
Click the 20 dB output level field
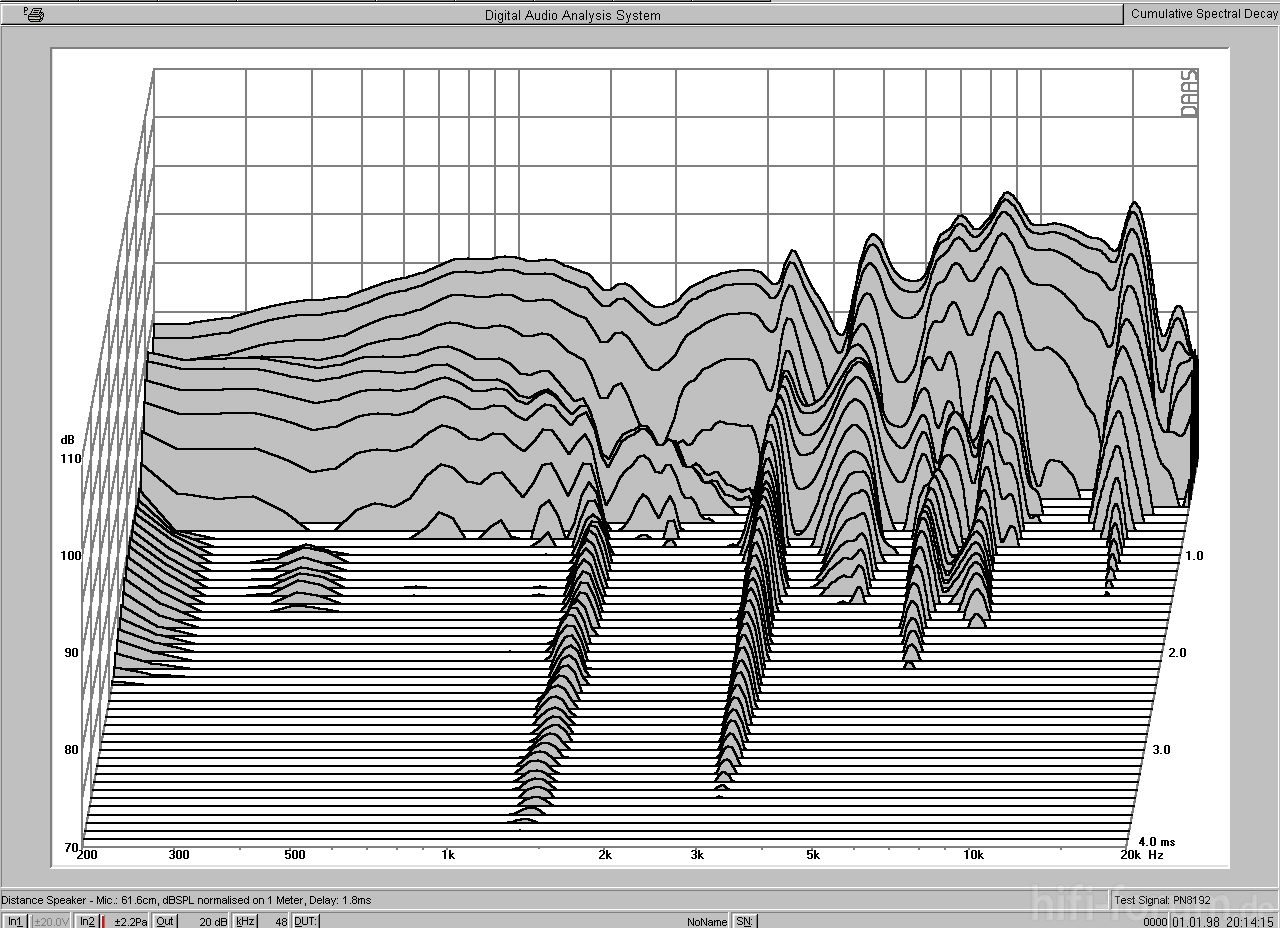(212, 921)
